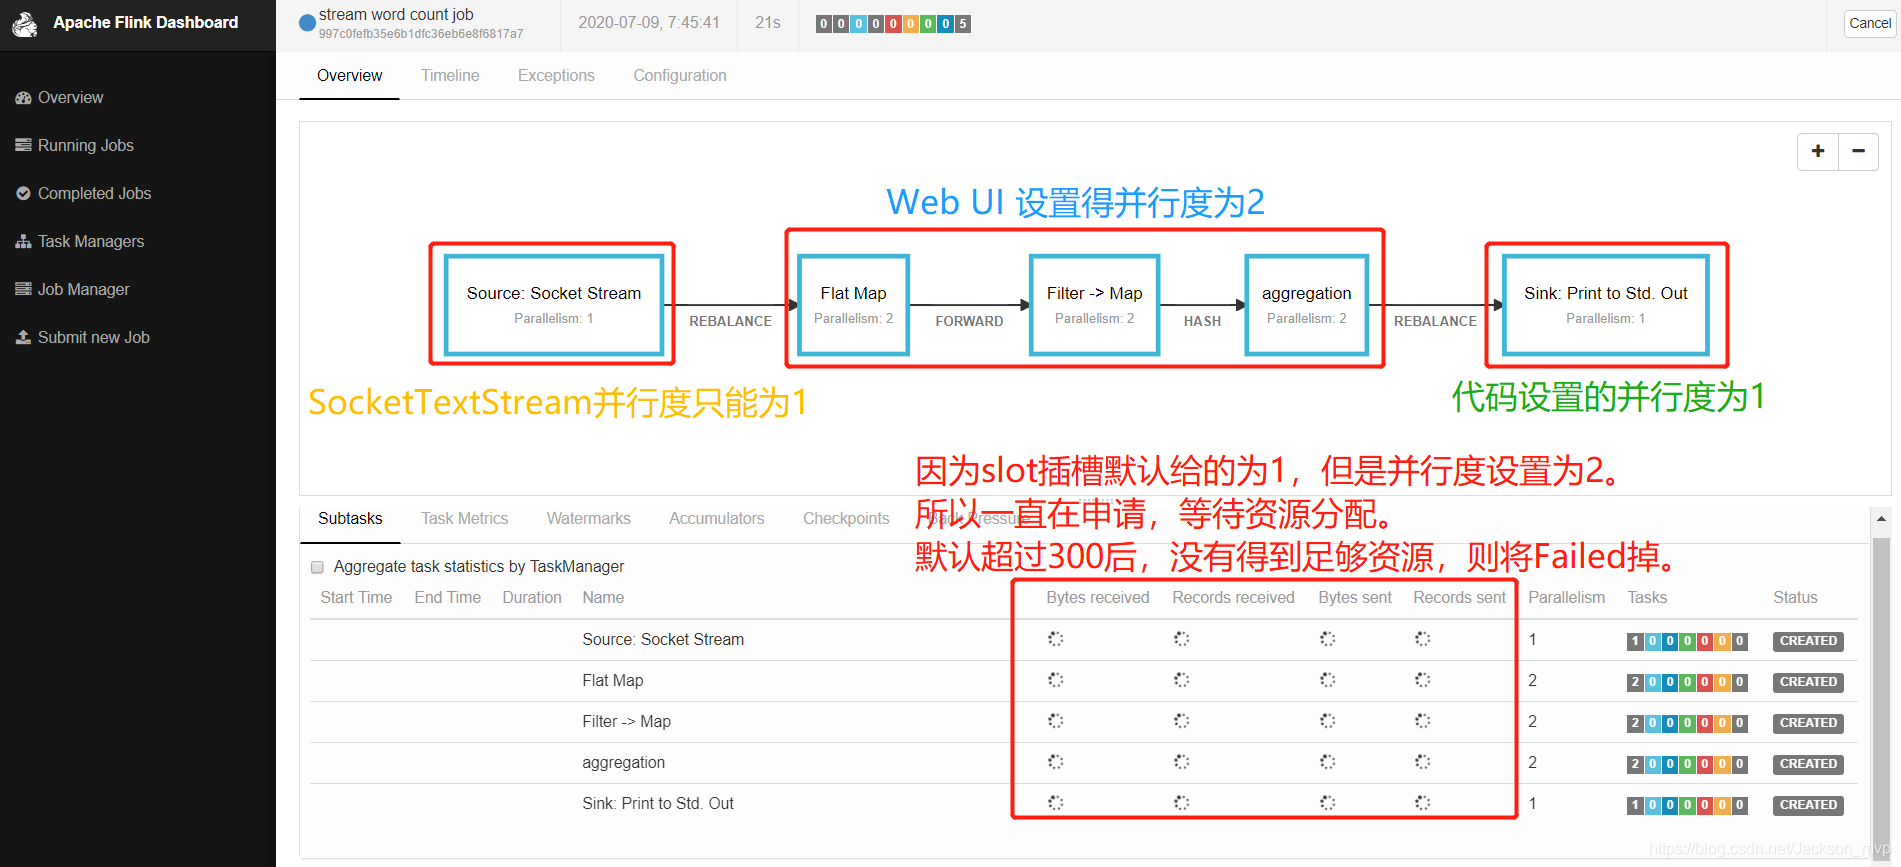Viewport: 1901px width, 867px height.
Task: Select the Sink: Print to Std. Out node
Action: (x=1605, y=305)
